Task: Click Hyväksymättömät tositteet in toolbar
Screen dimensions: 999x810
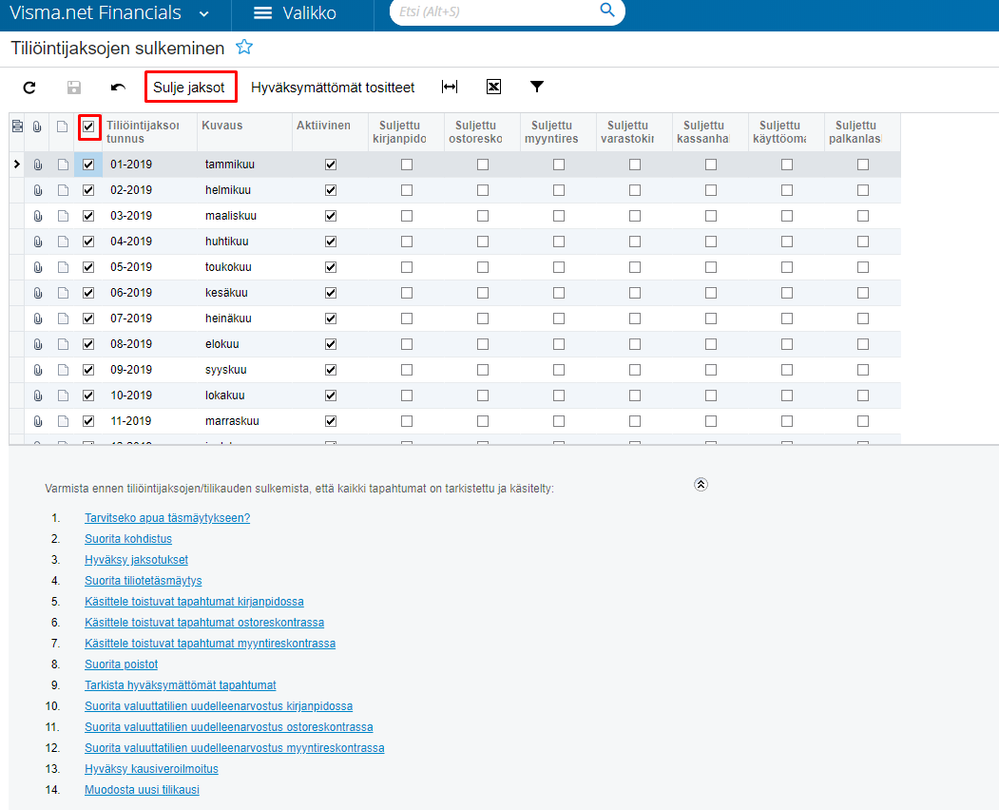Action: tap(333, 87)
